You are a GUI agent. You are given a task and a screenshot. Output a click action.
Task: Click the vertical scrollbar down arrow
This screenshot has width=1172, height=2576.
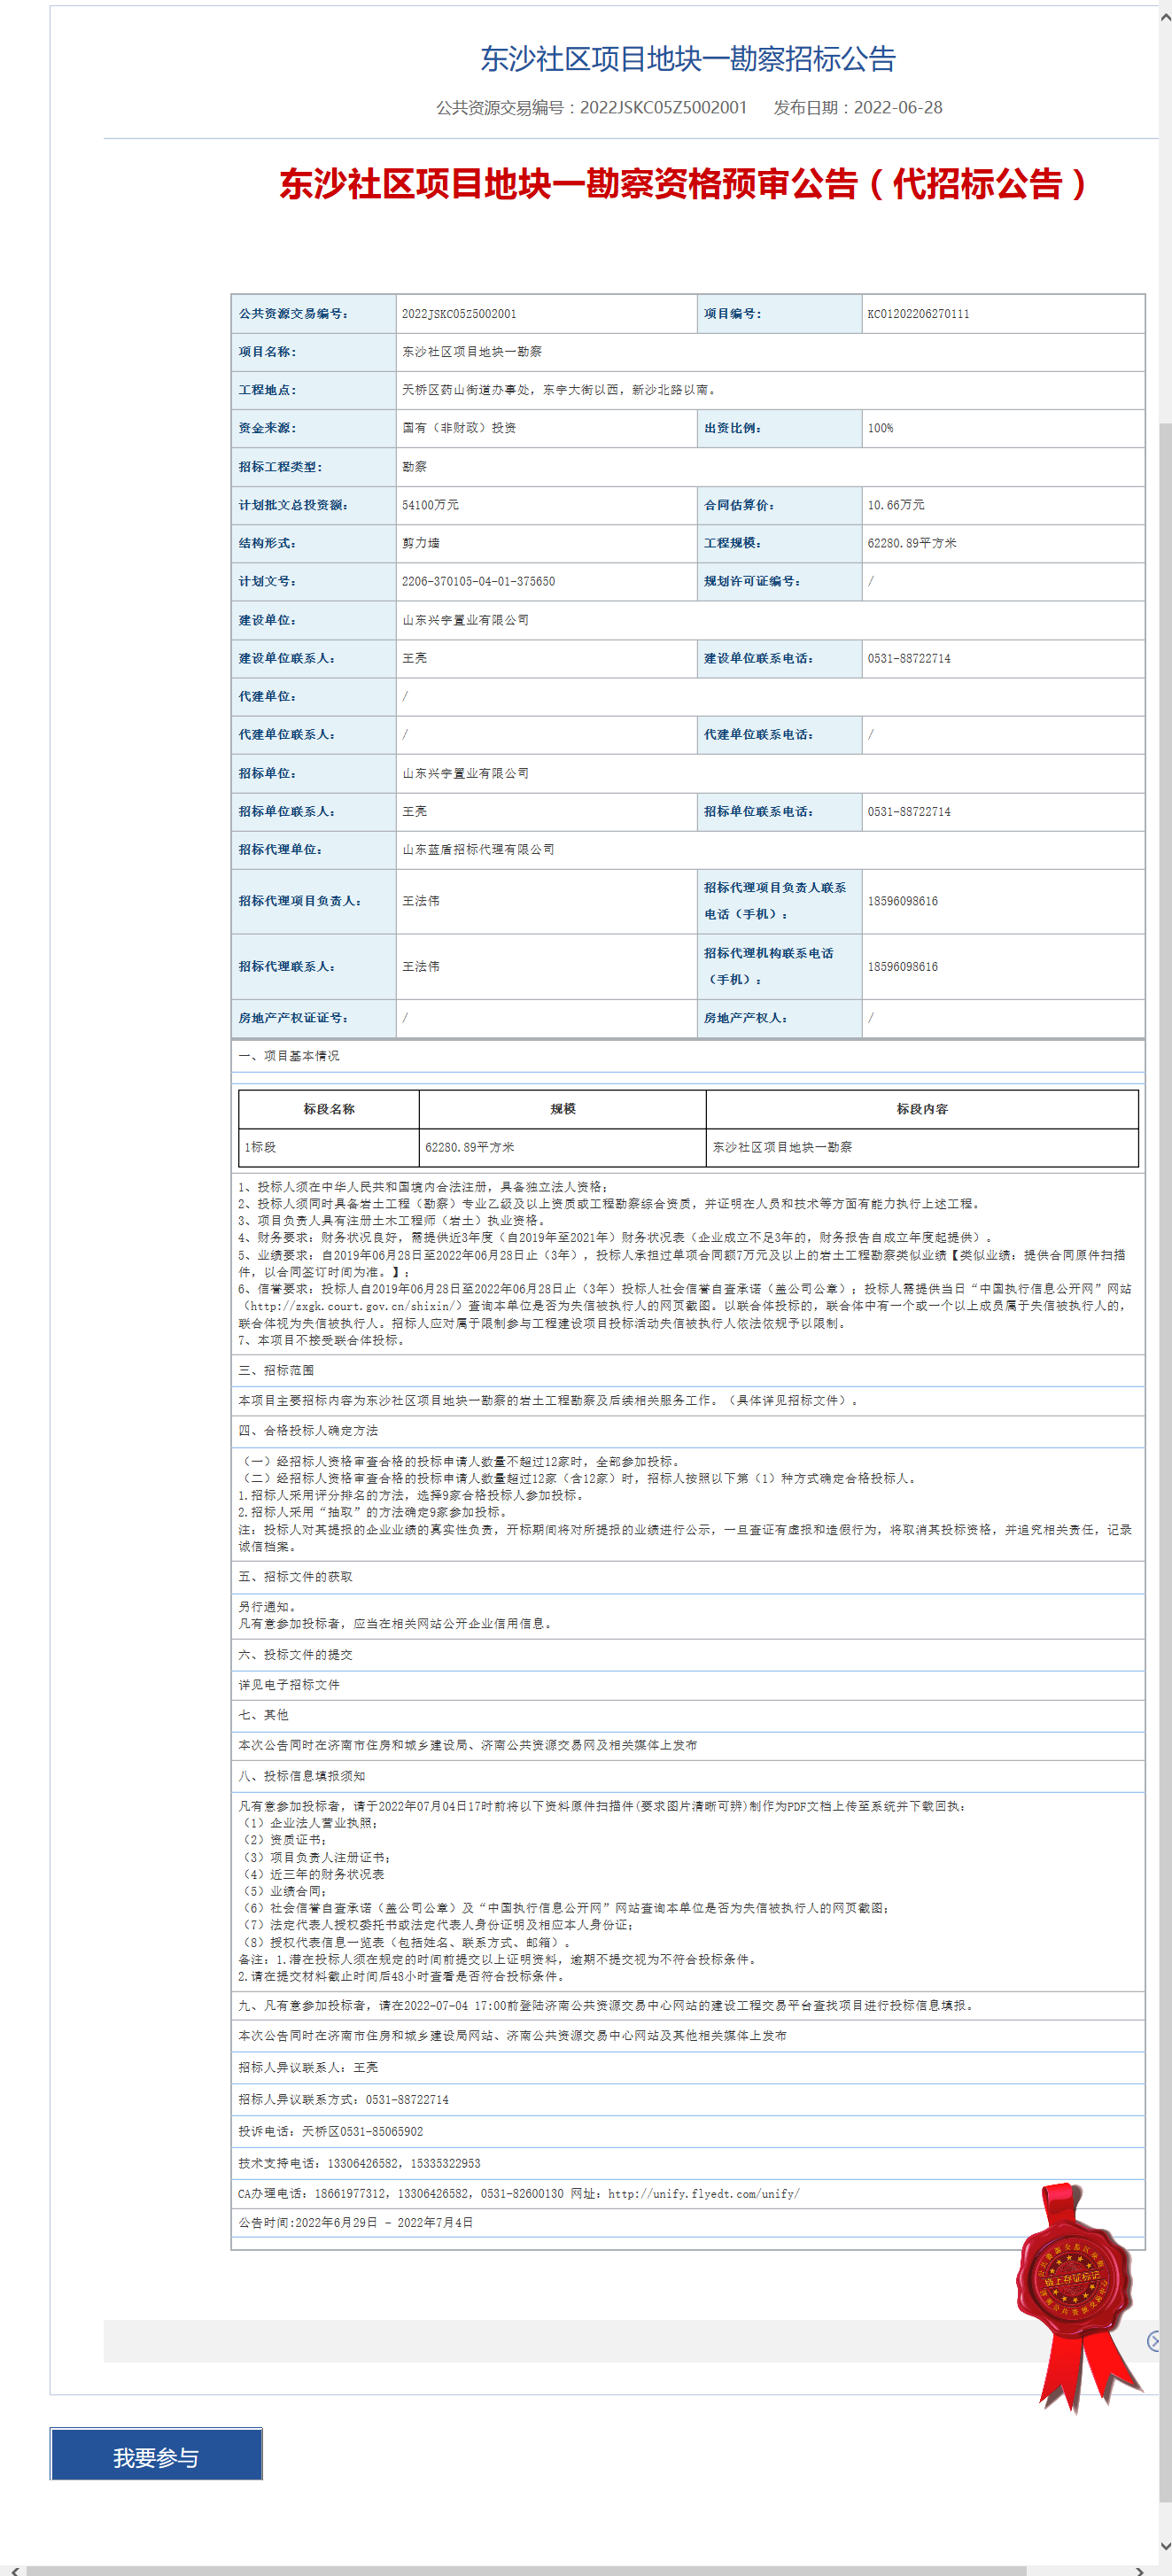point(1165,2545)
